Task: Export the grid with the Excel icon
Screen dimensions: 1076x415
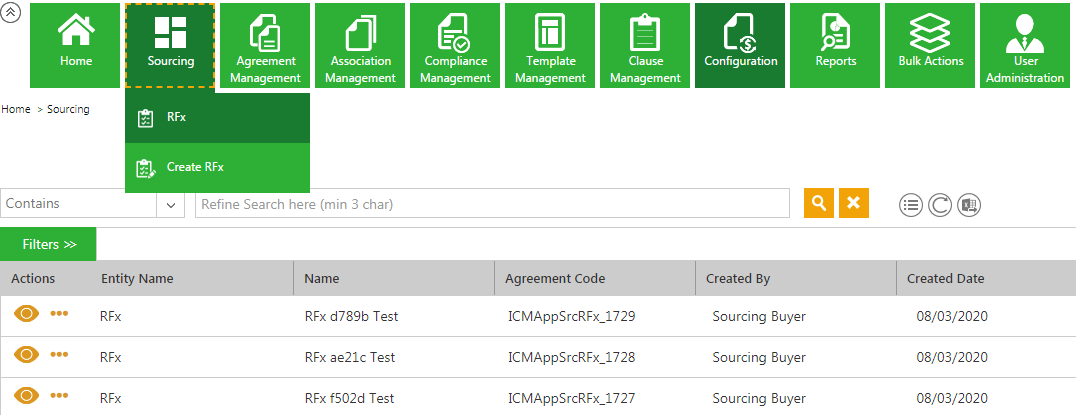Action: click(968, 205)
